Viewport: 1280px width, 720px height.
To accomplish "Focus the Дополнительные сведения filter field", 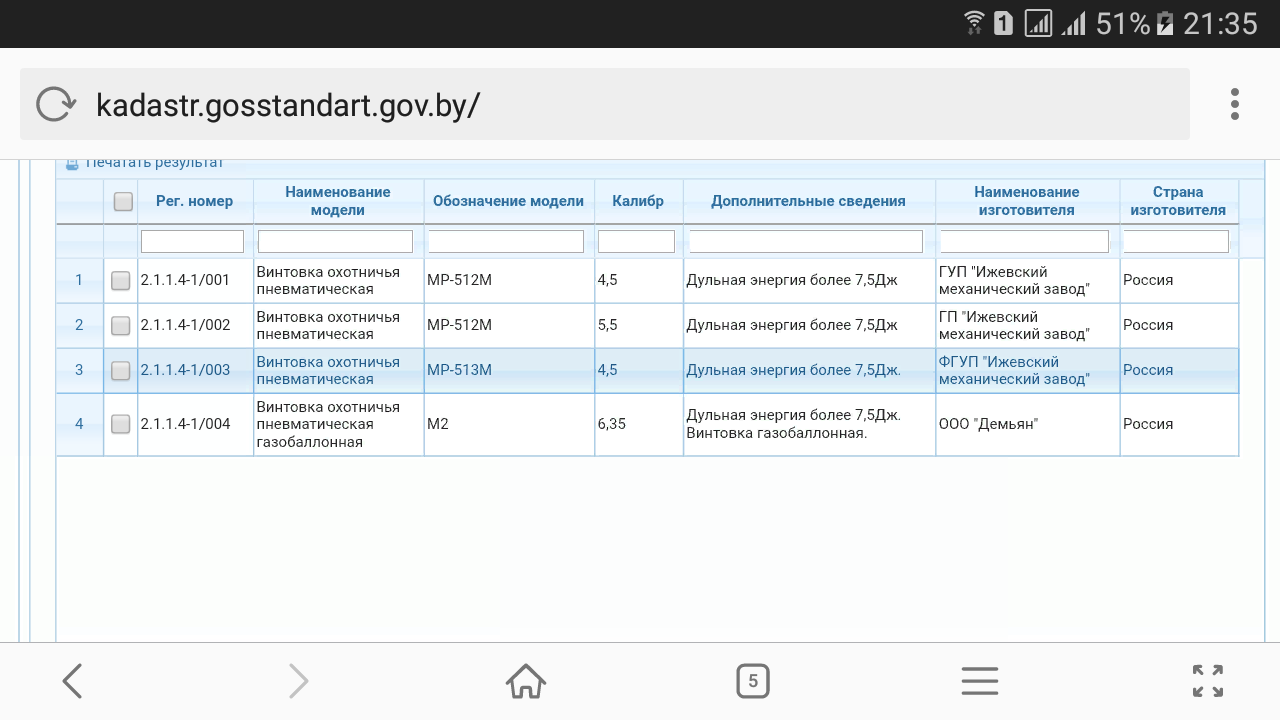I will (x=806, y=241).
